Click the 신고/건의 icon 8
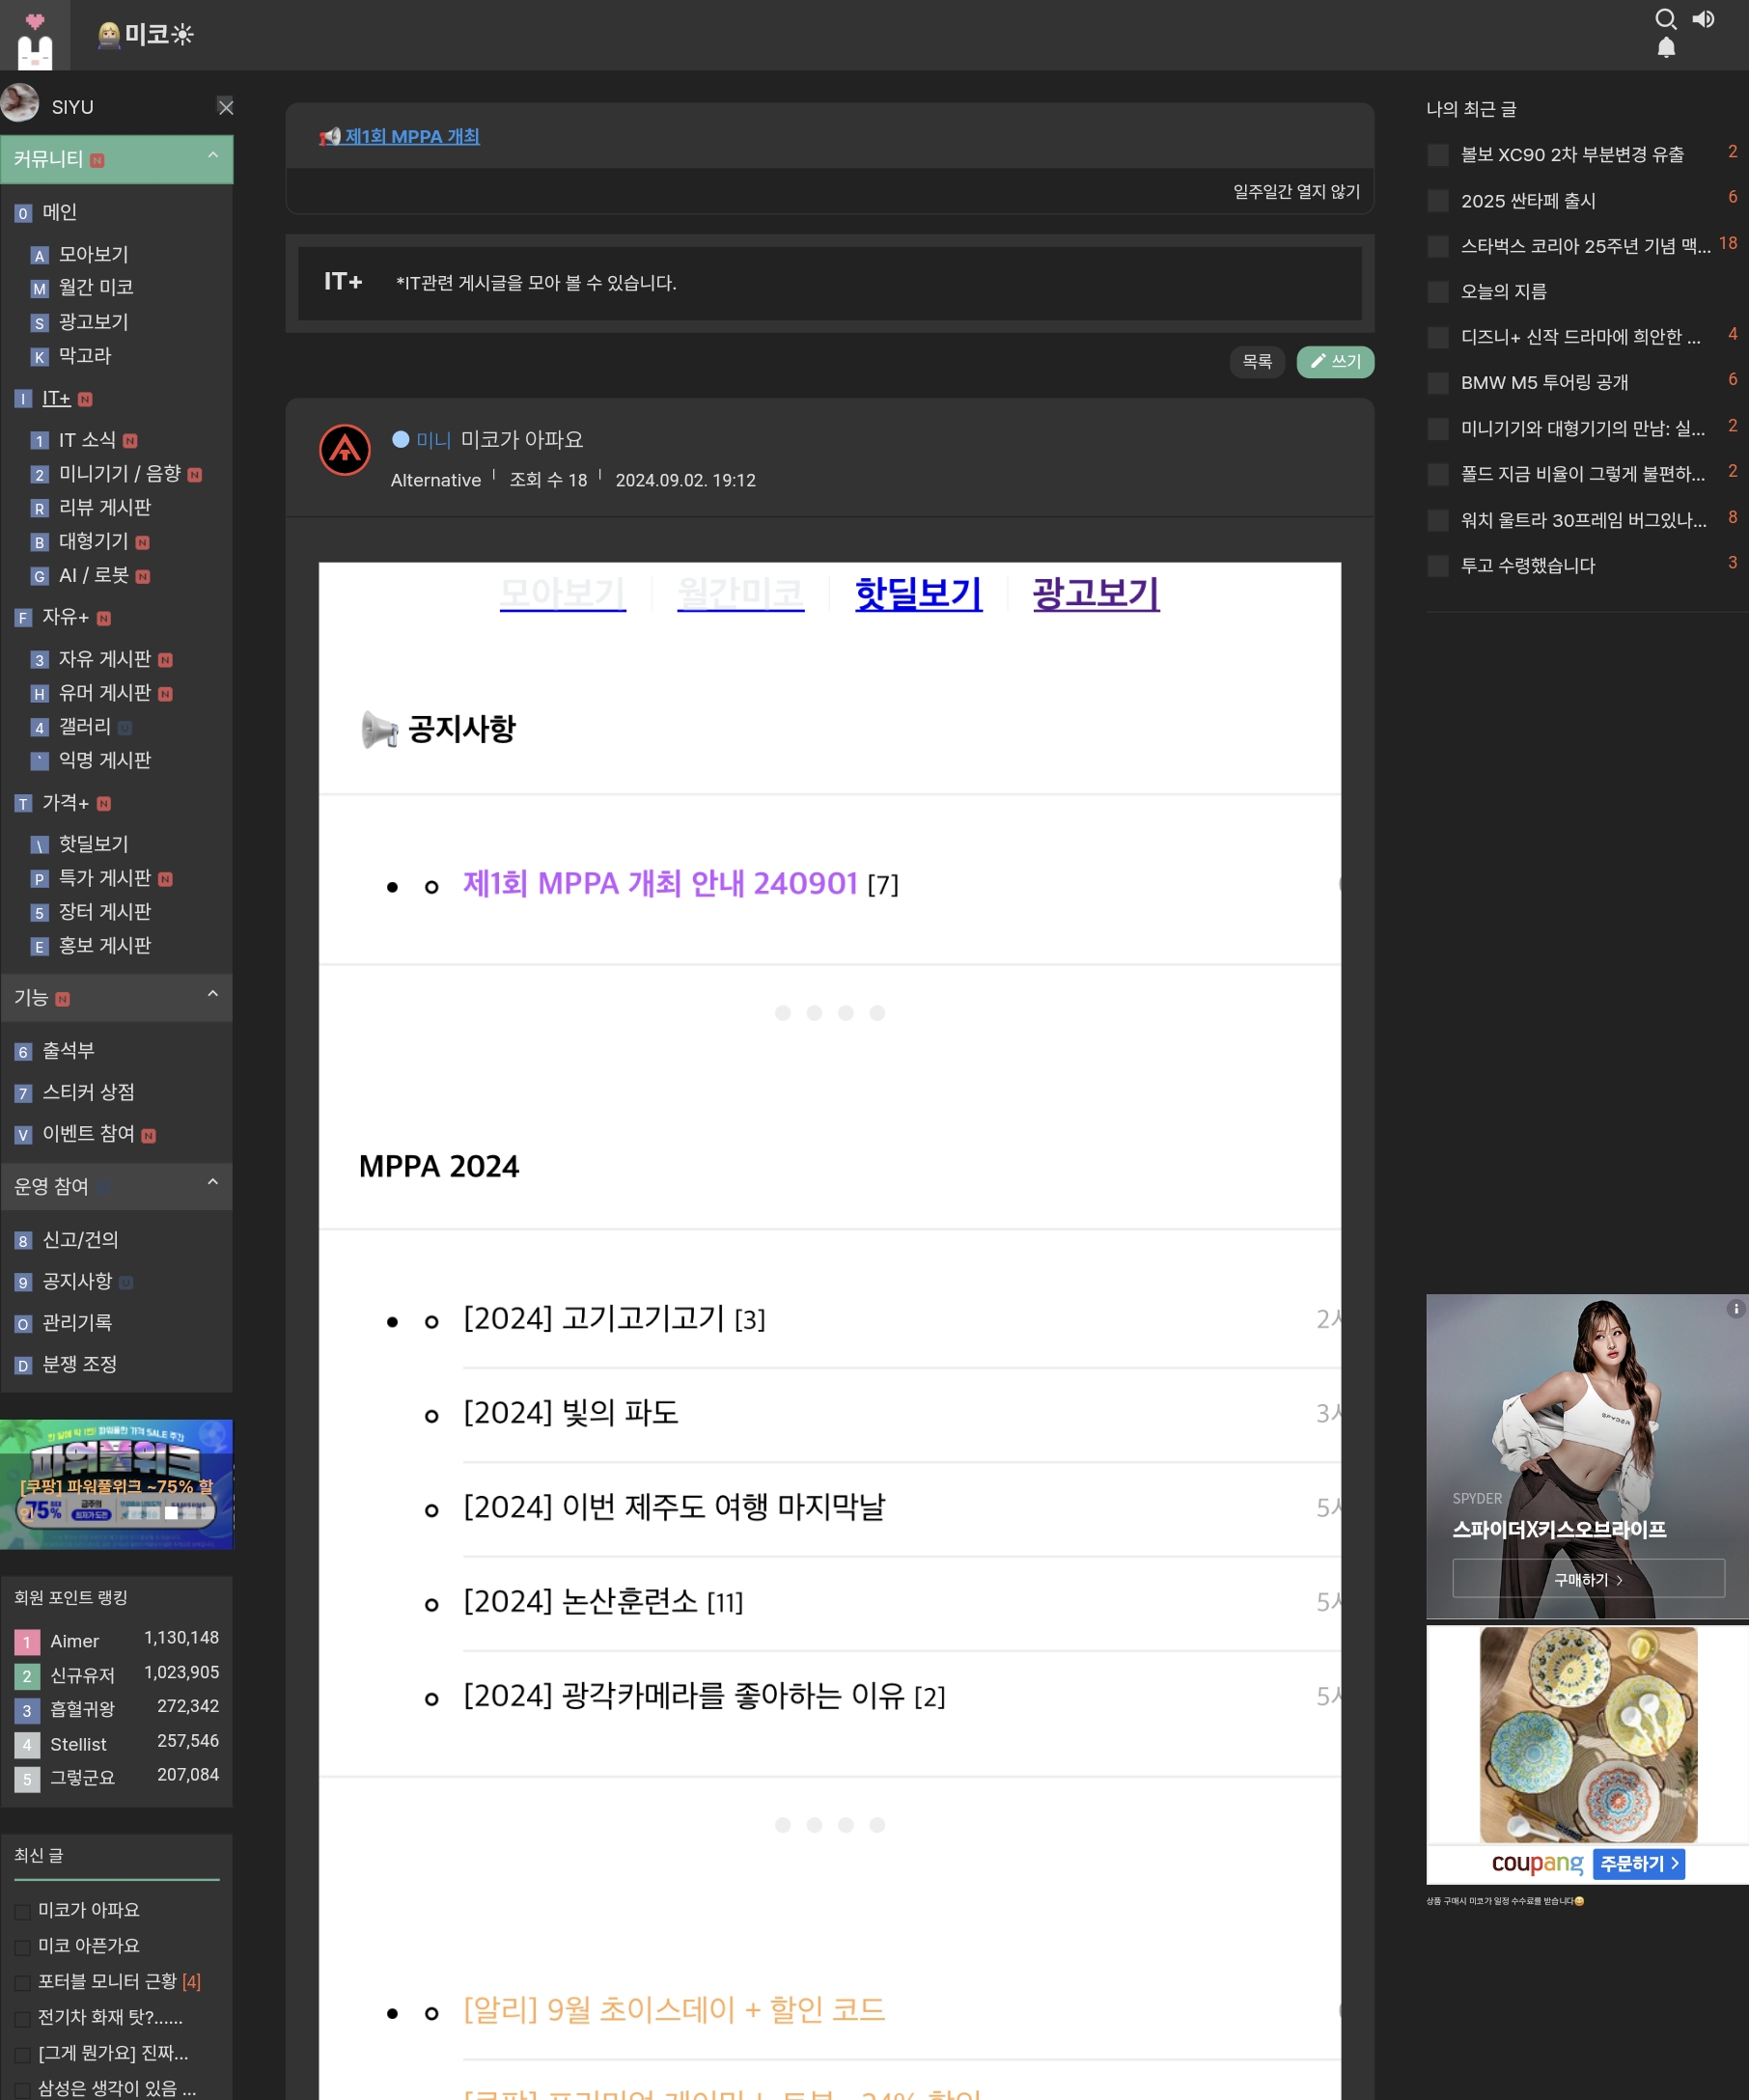This screenshot has width=1749, height=2100. pyautogui.click(x=23, y=1241)
